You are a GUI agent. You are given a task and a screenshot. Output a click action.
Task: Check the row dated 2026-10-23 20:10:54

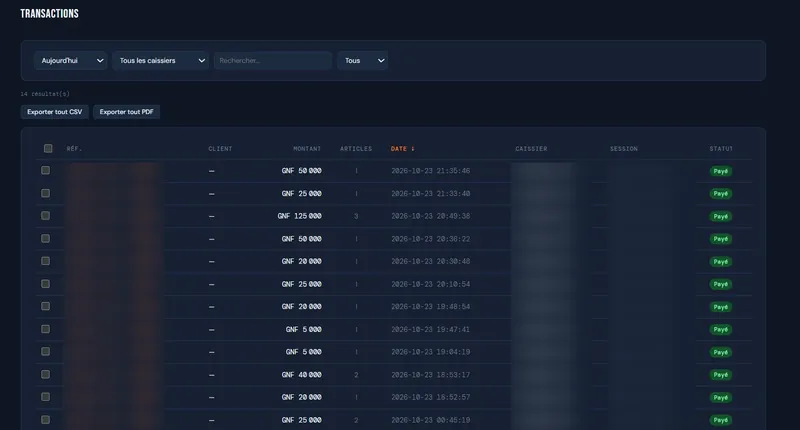(x=45, y=284)
